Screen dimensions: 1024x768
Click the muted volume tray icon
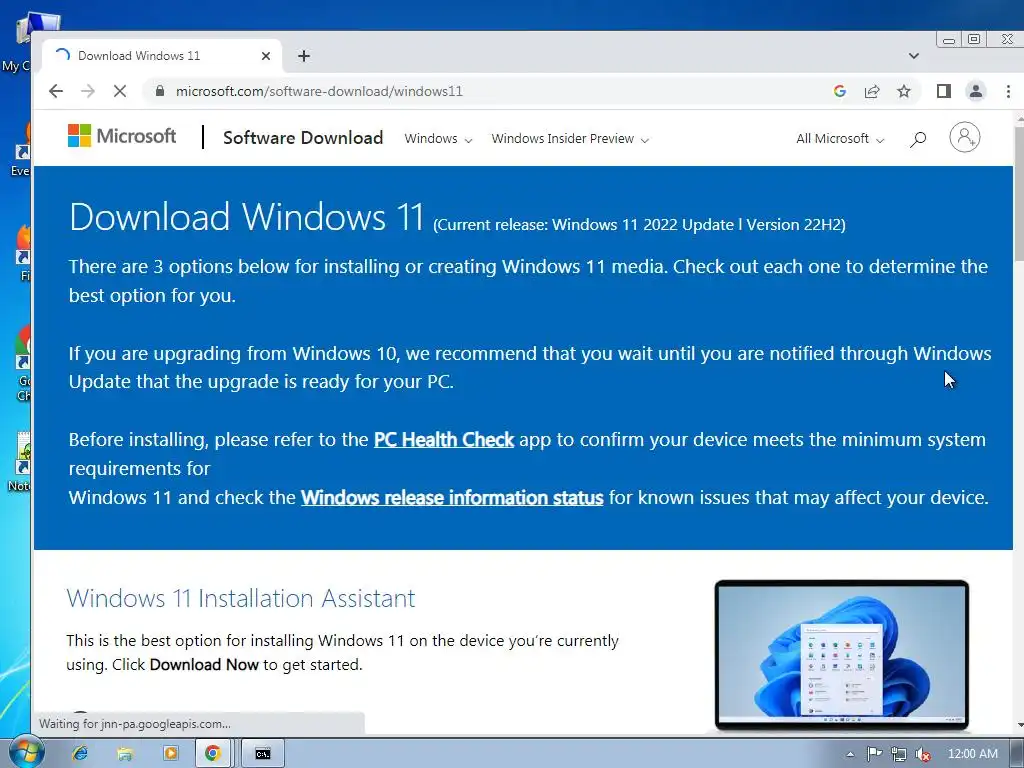pos(923,754)
